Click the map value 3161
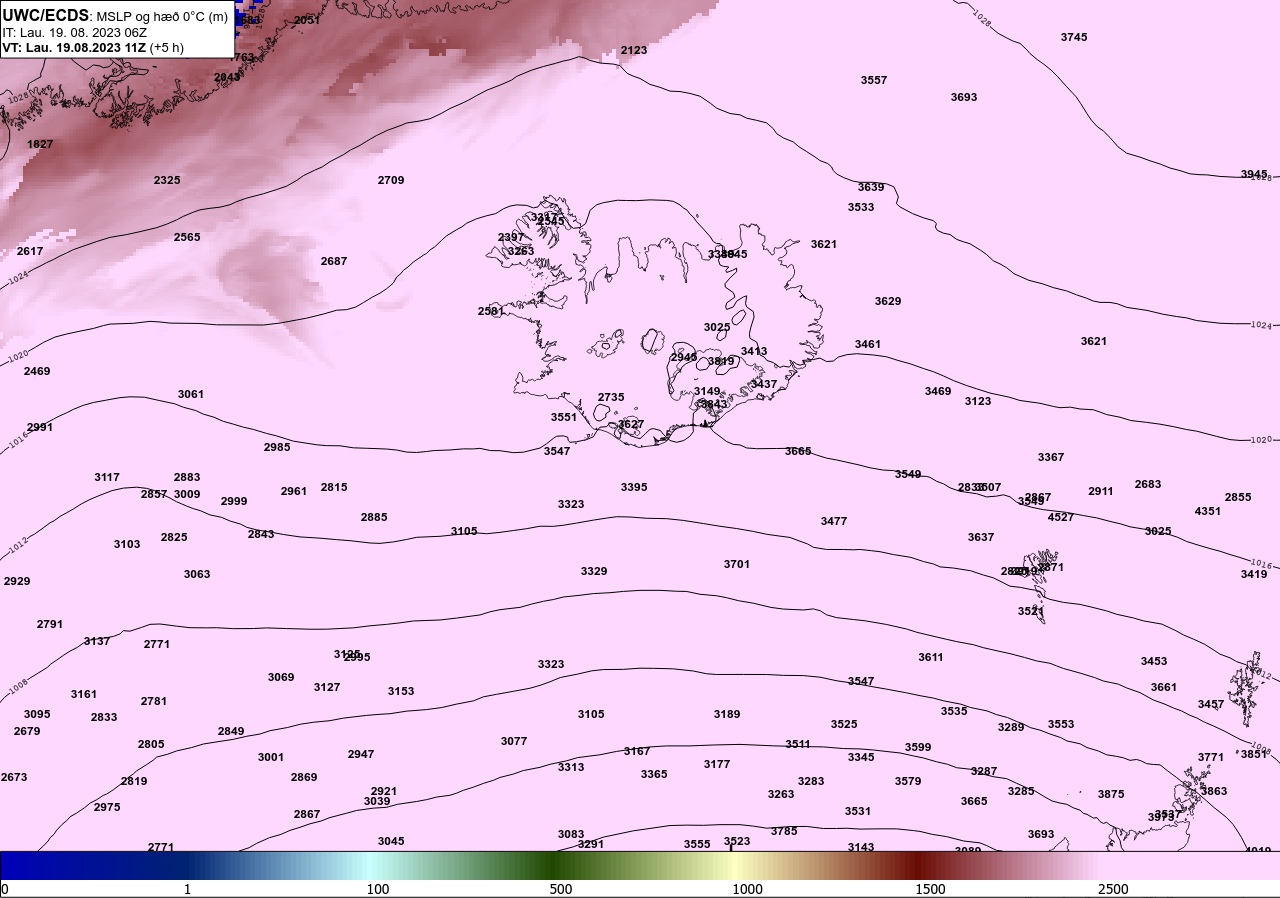This screenshot has height=898, width=1280. [x=84, y=694]
